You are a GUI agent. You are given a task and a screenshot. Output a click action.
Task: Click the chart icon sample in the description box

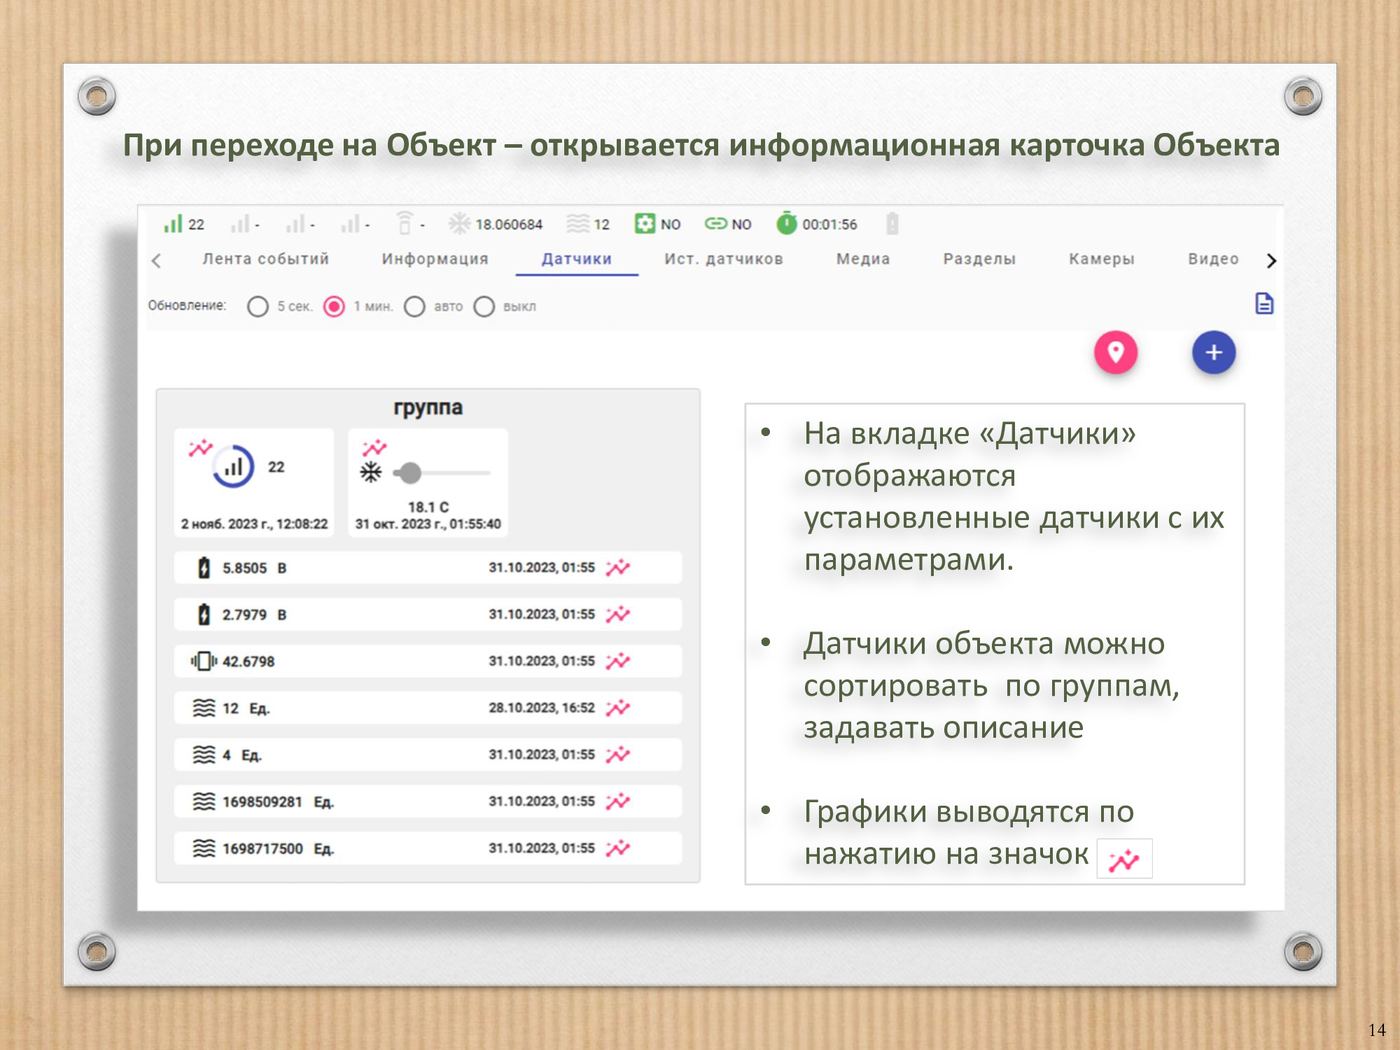coord(1124,859)
